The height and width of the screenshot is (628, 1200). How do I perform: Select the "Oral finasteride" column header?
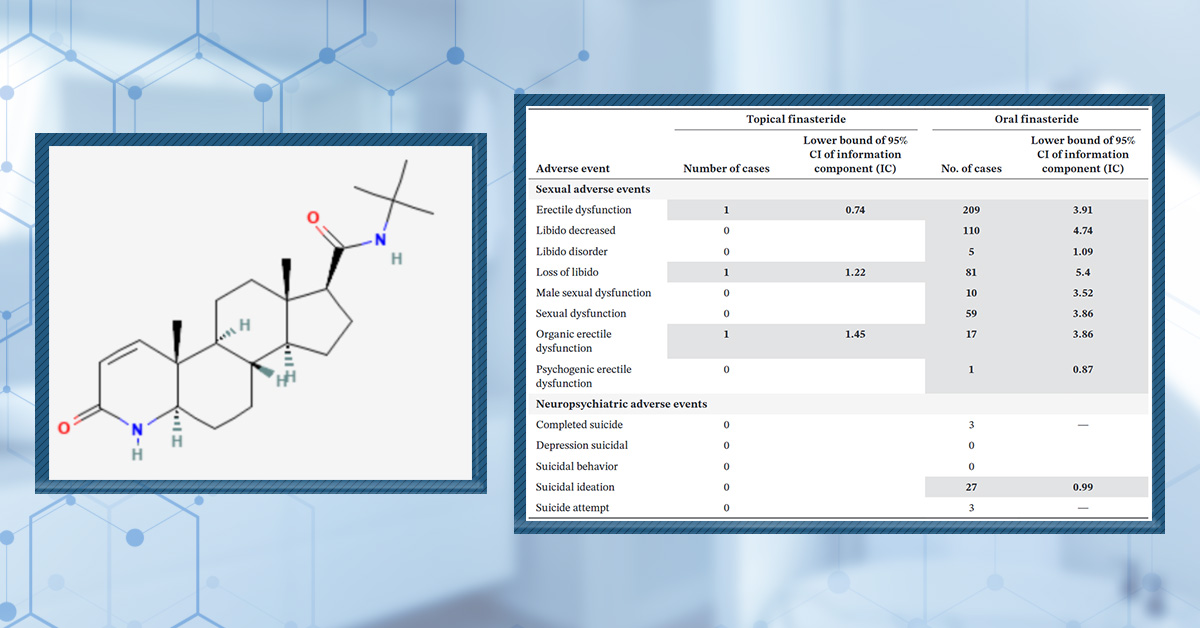click(1034, 119)
